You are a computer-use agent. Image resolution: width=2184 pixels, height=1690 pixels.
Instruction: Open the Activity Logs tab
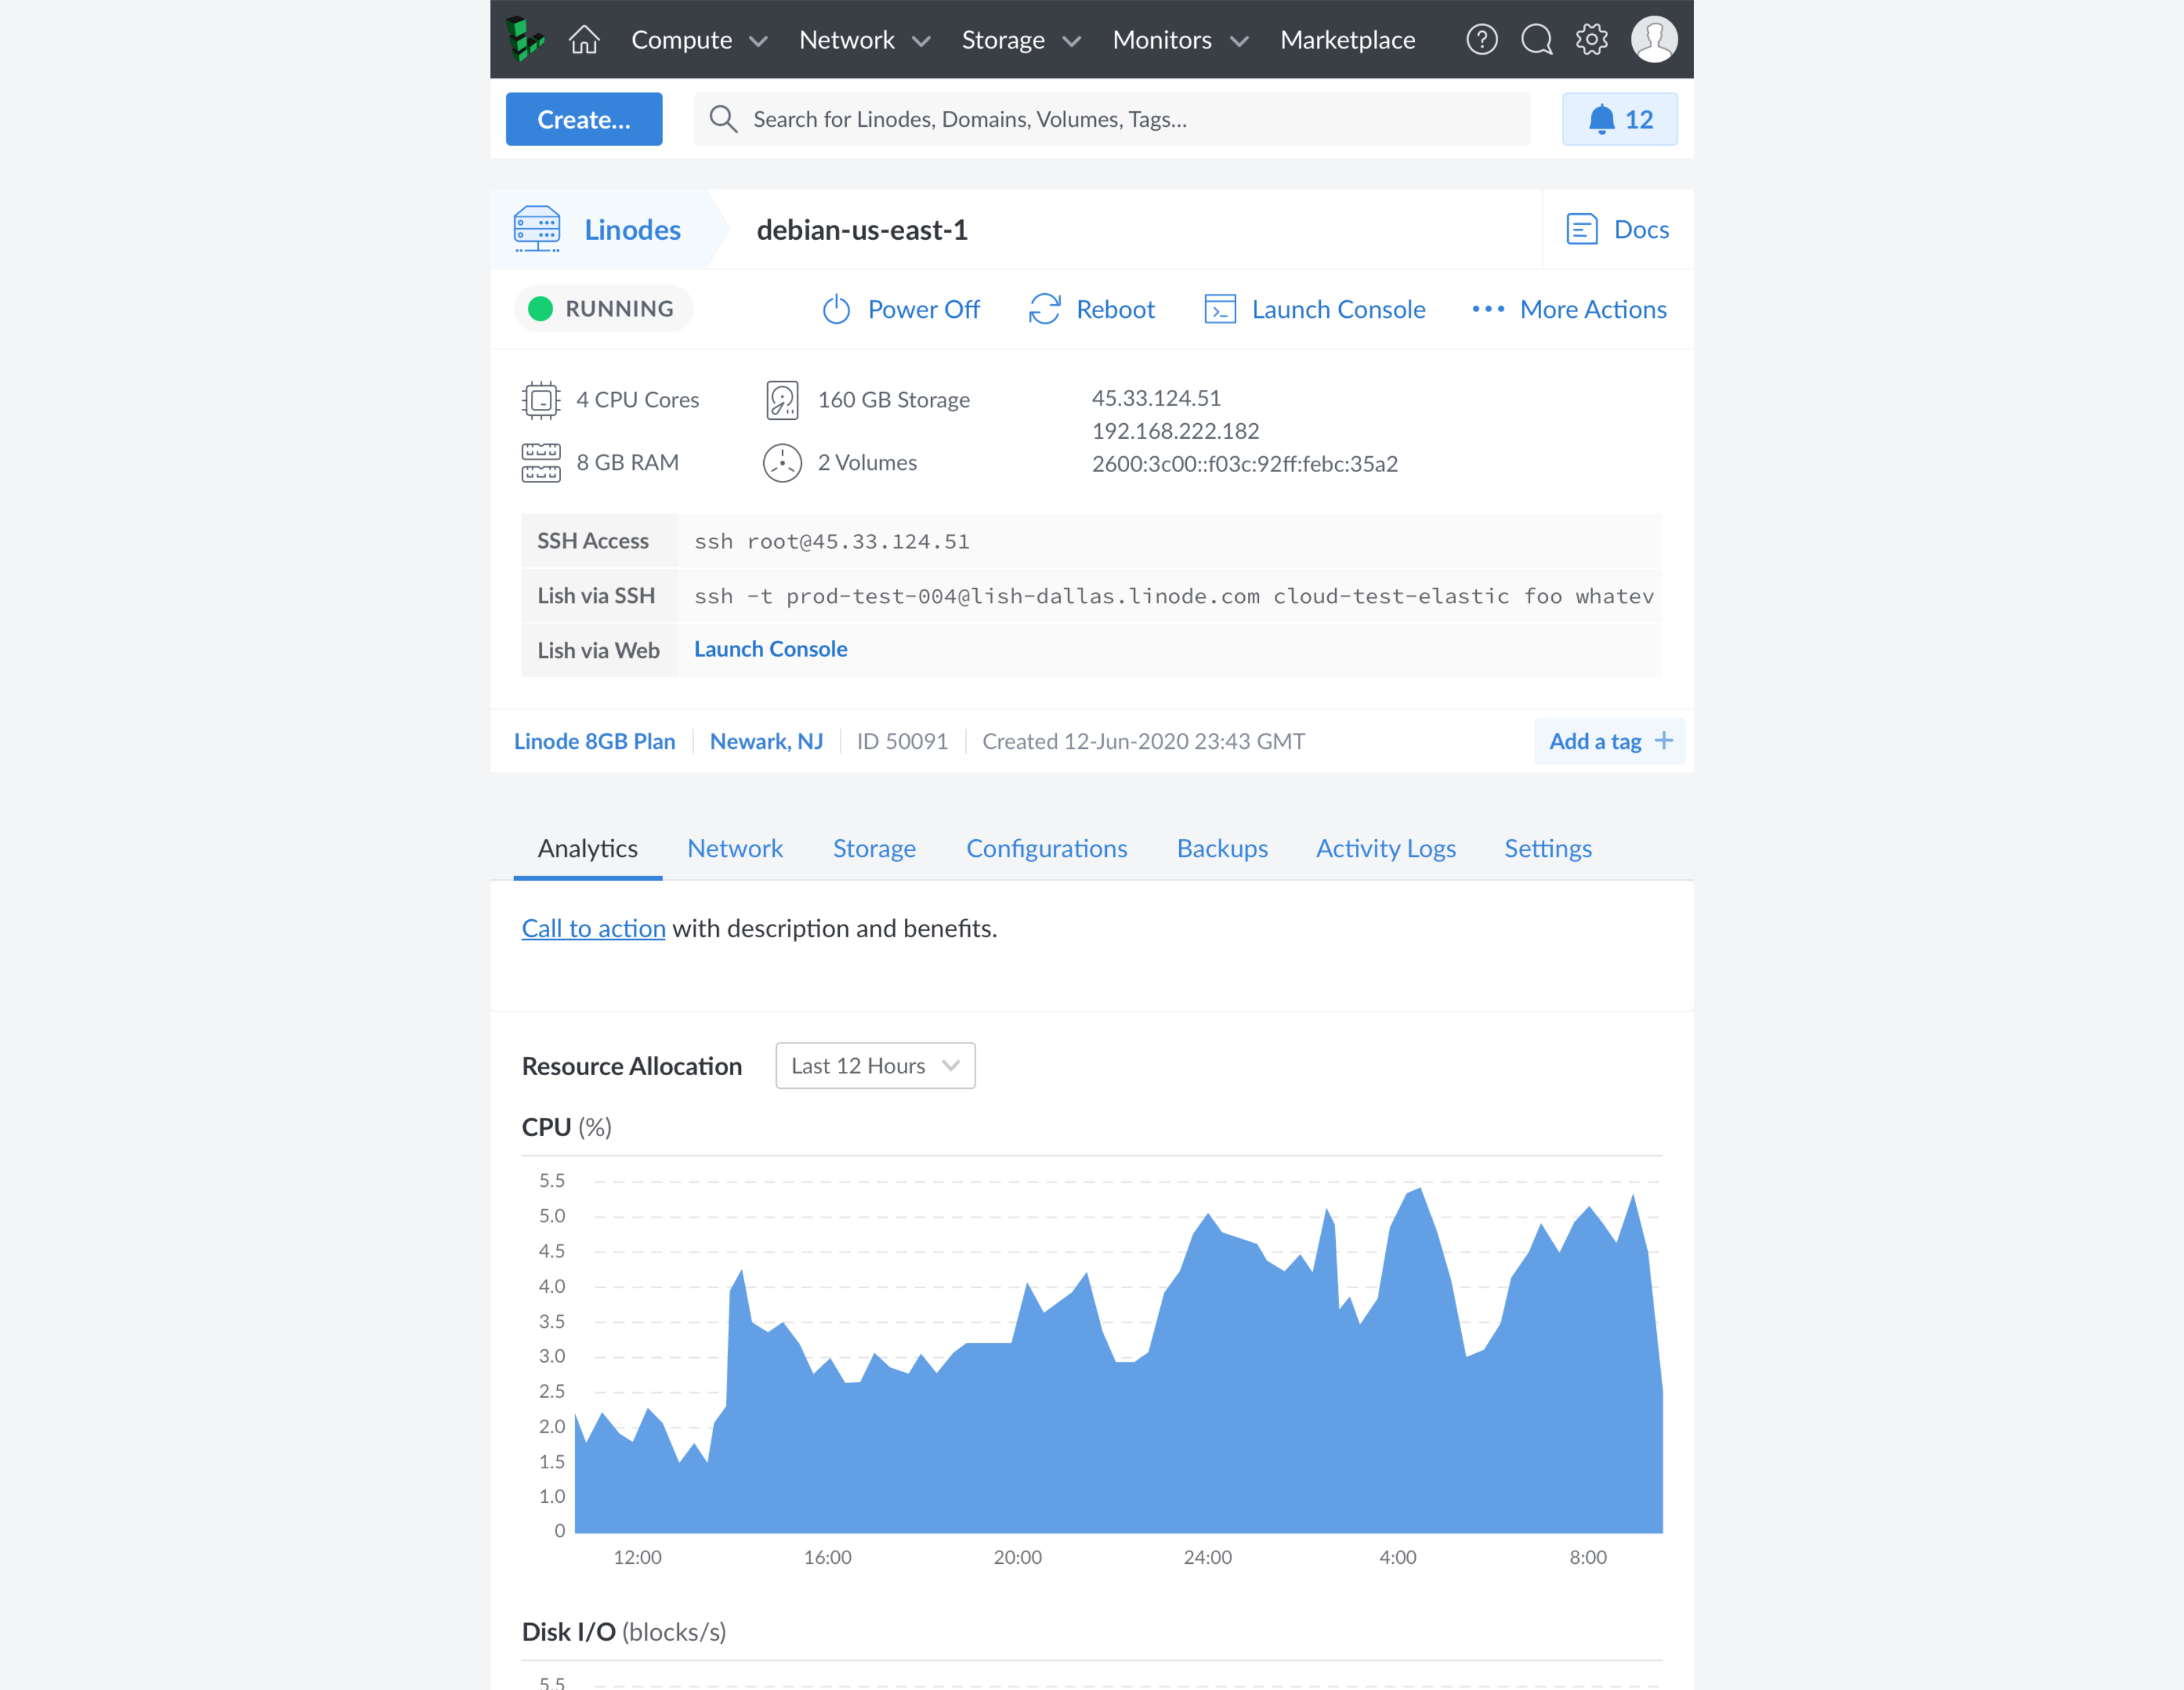tap(1386, 848)
